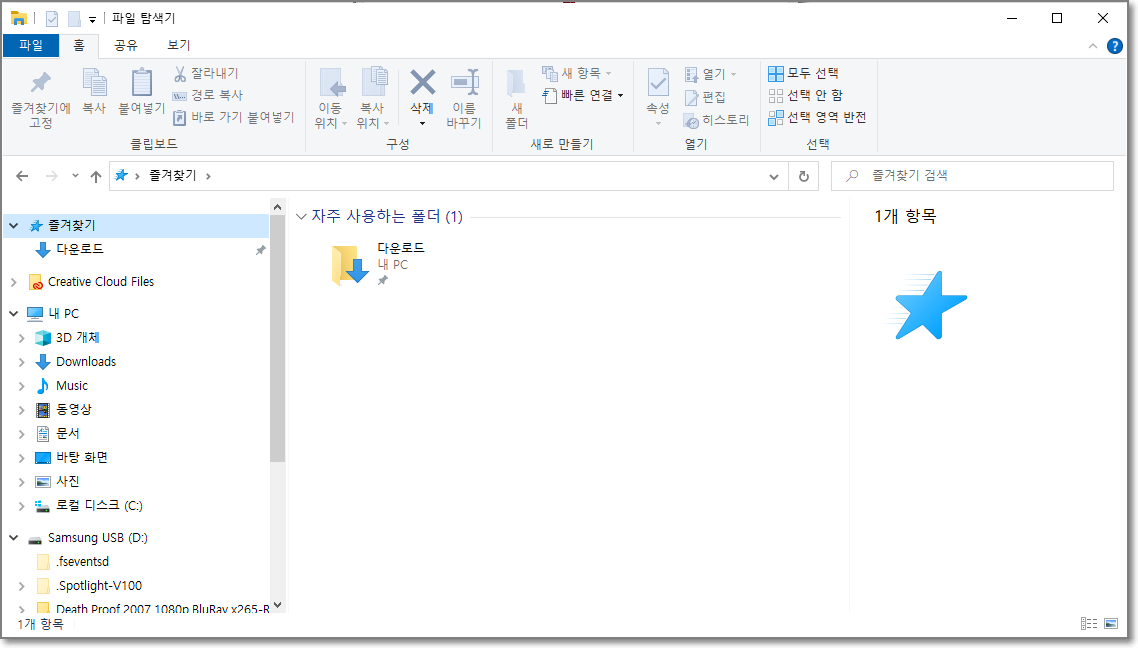Click 경로 복사 in clipboard group

click(x=208, y=95)
